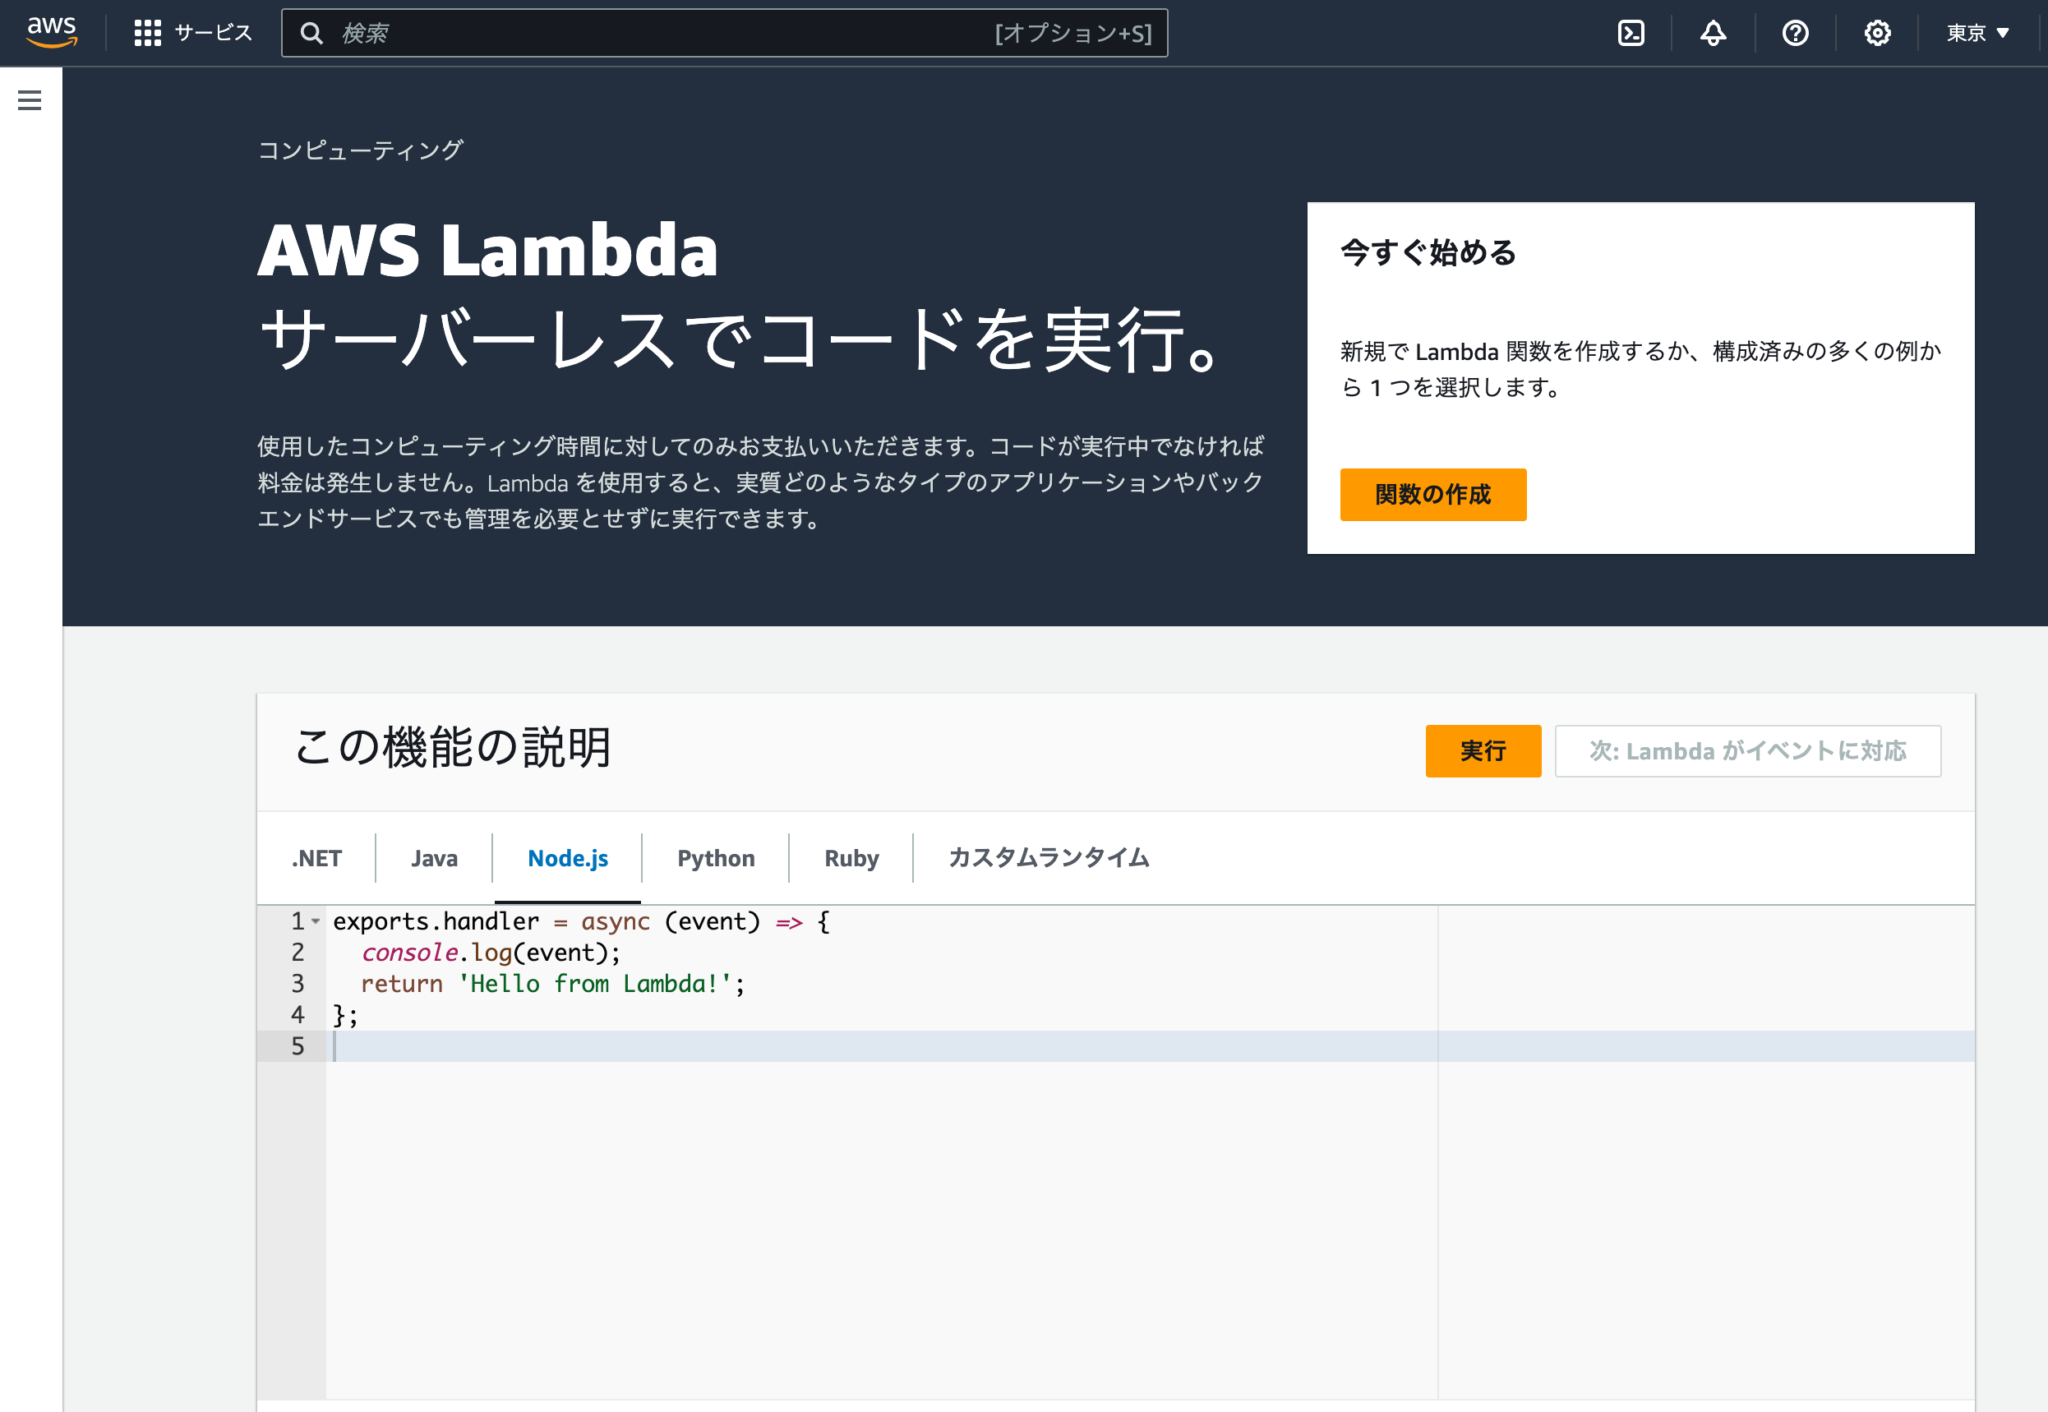Run the sample with the 実行 button
Screen dimensions: 2048x1412
coord(1483,751)
